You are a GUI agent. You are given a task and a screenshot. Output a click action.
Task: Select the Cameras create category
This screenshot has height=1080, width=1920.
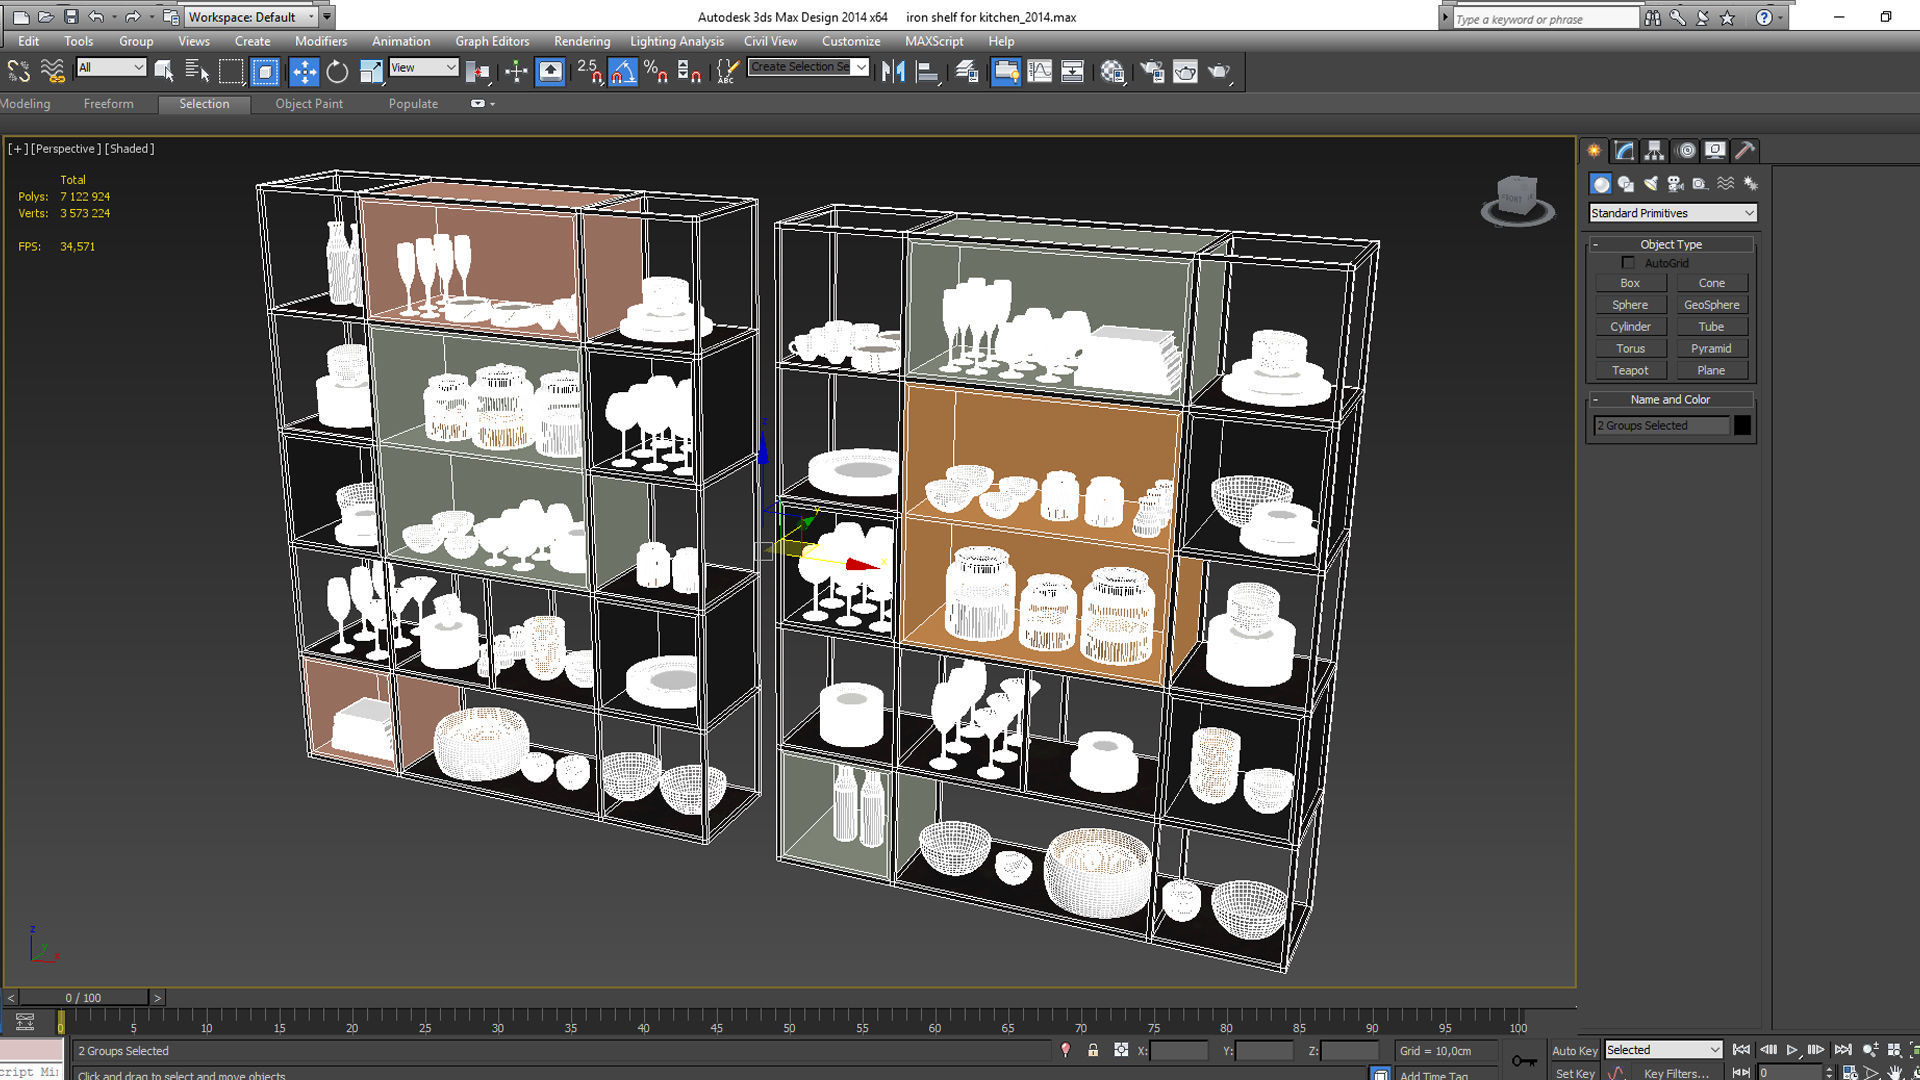[1675, 184]
